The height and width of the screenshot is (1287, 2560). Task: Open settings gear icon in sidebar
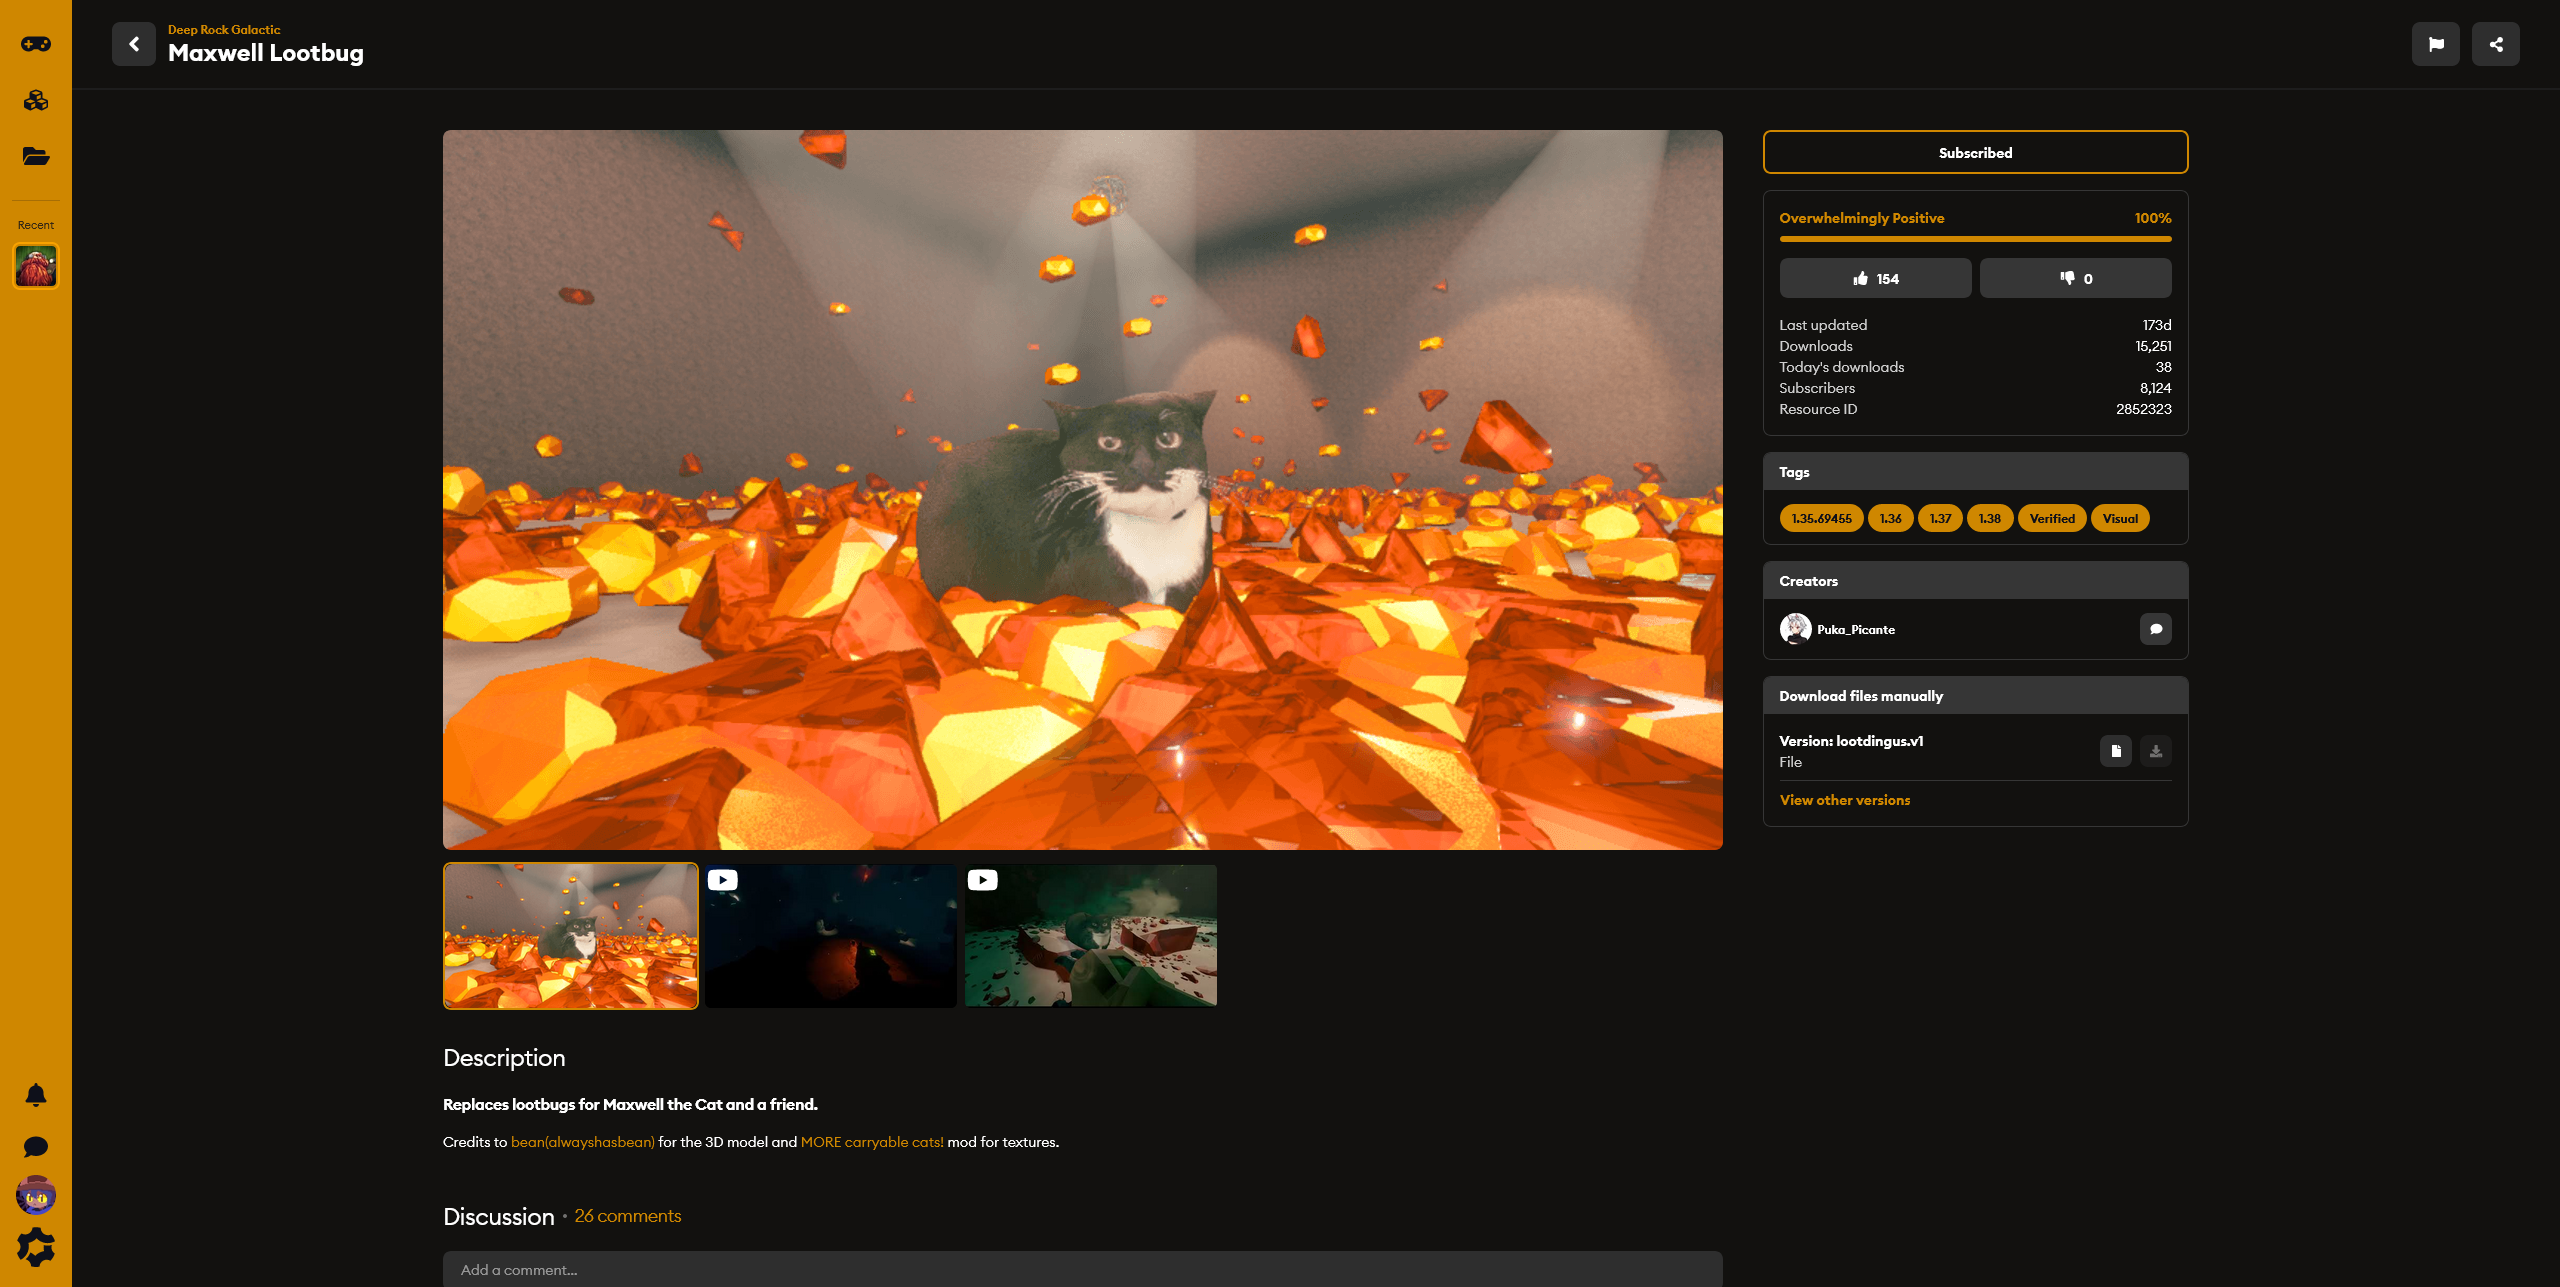pos(36,1247)
